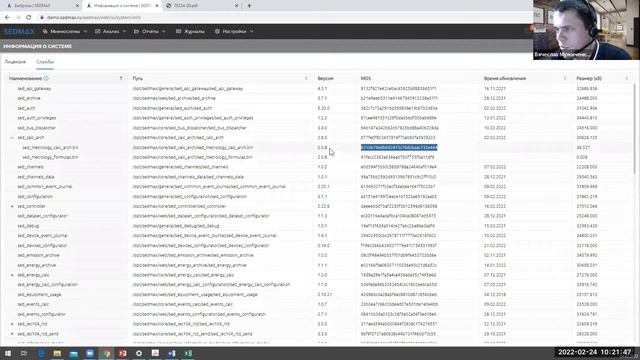Image resolution: width=640 pixels, height=360 pixels.
Task: Select the sed_configuration row name
Action: 35,196
